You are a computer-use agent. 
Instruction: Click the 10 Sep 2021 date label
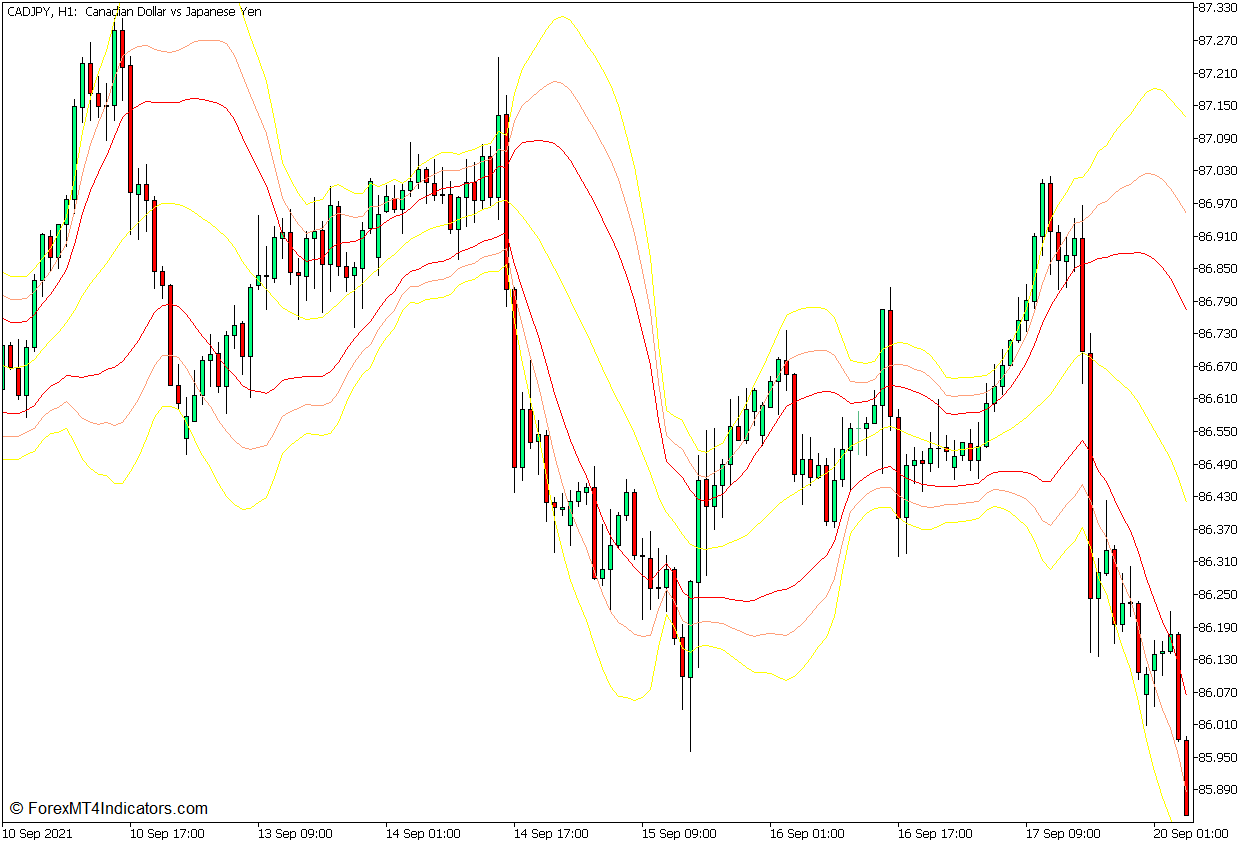pyautogui.click(x=38, y=833)
